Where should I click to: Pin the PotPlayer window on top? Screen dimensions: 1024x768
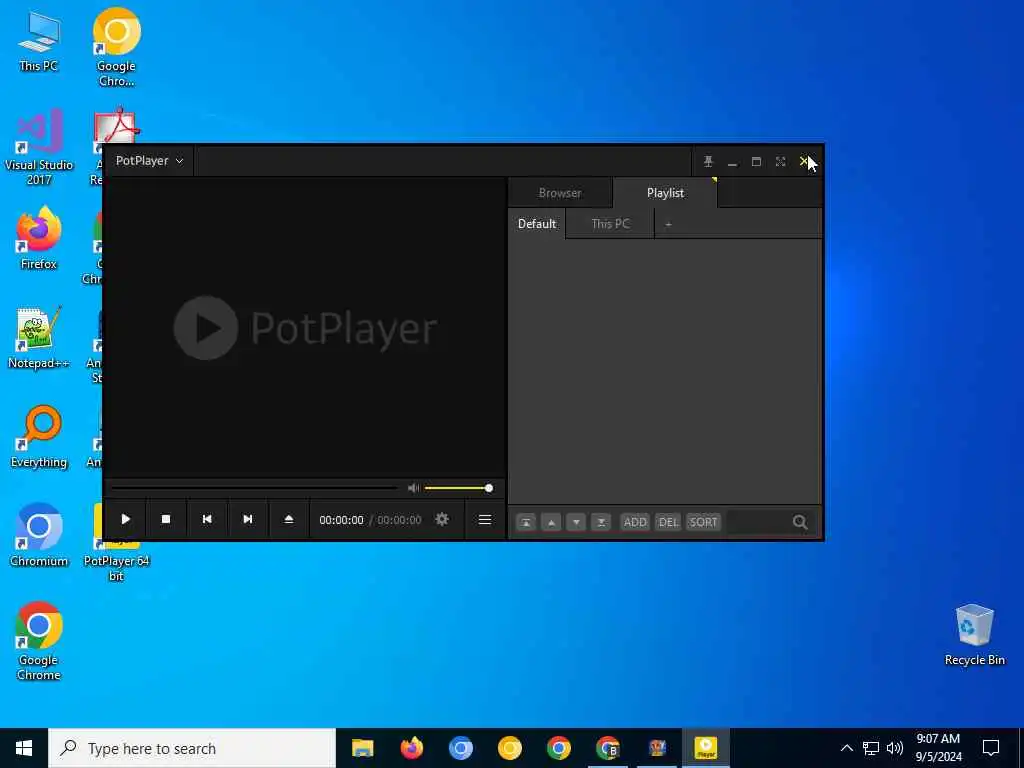(x=708, y=161)
